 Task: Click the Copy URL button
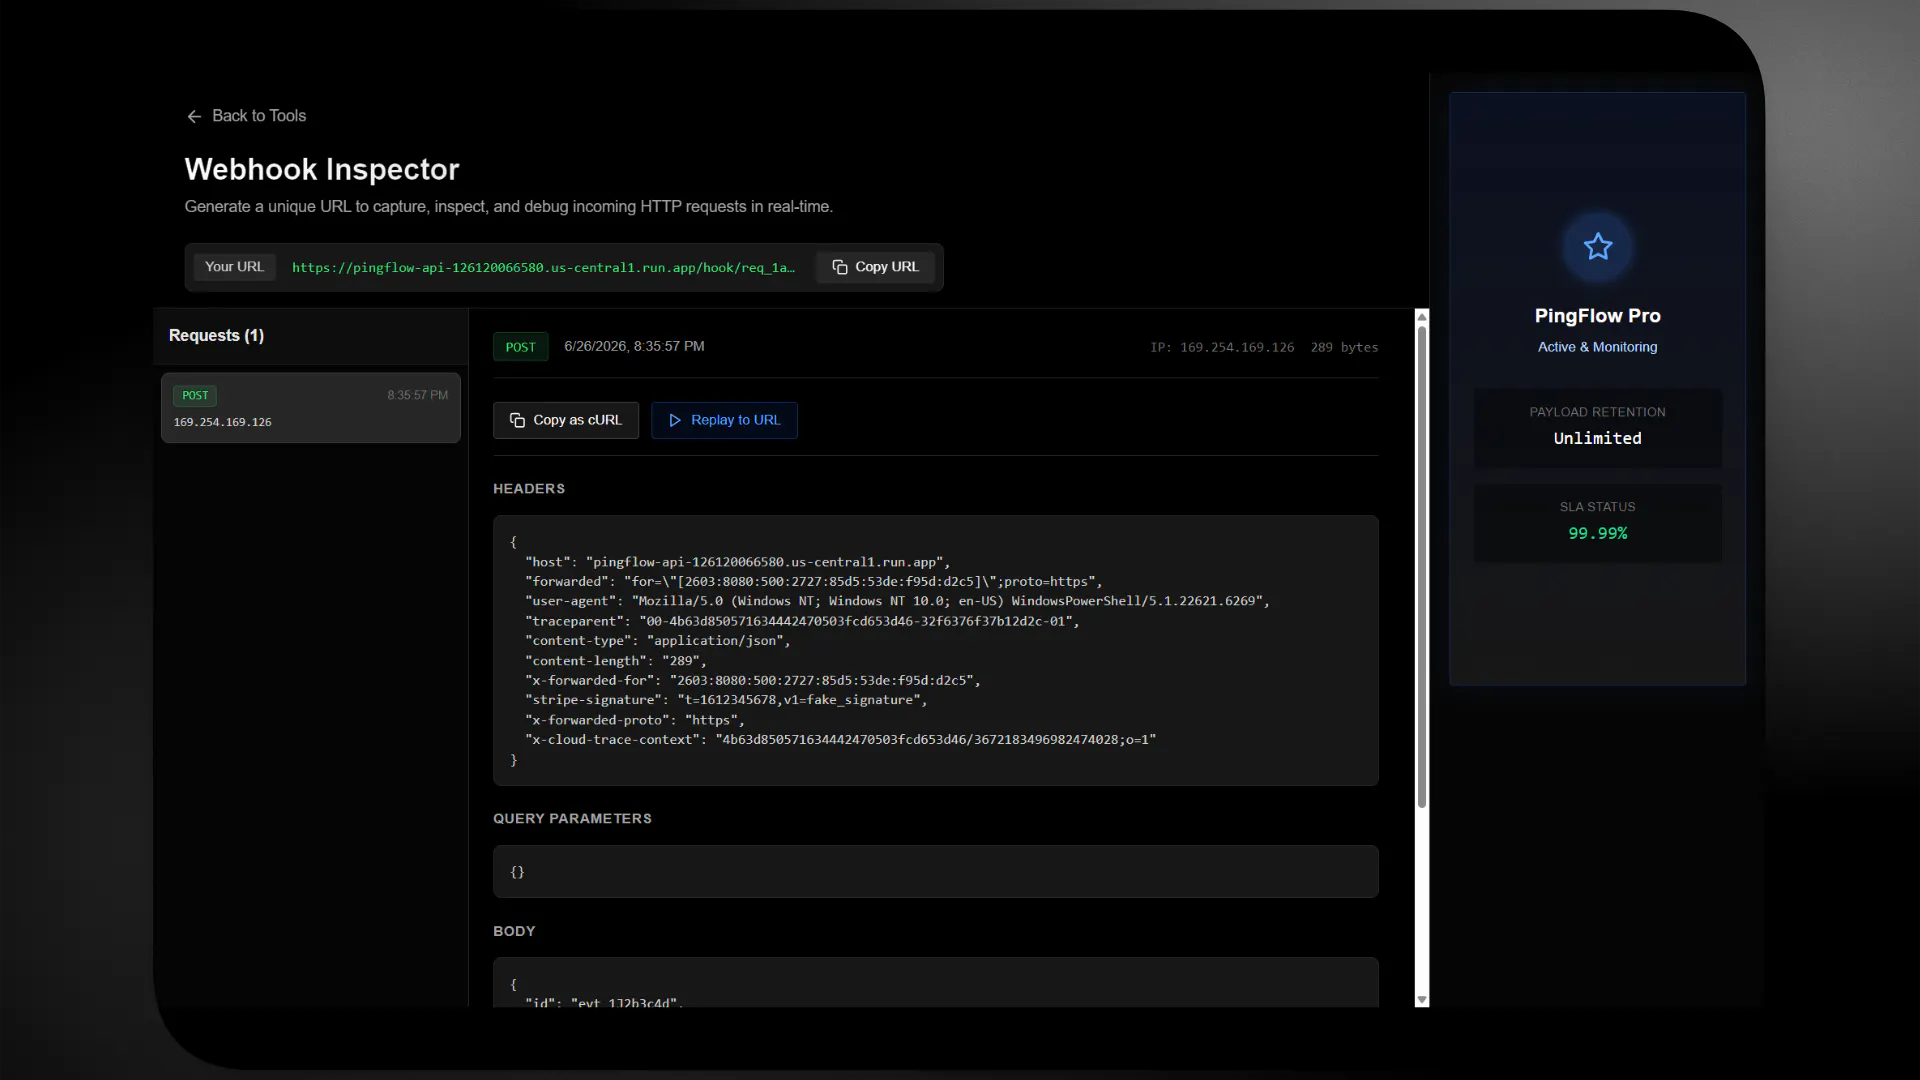click(x=875, y=267)
